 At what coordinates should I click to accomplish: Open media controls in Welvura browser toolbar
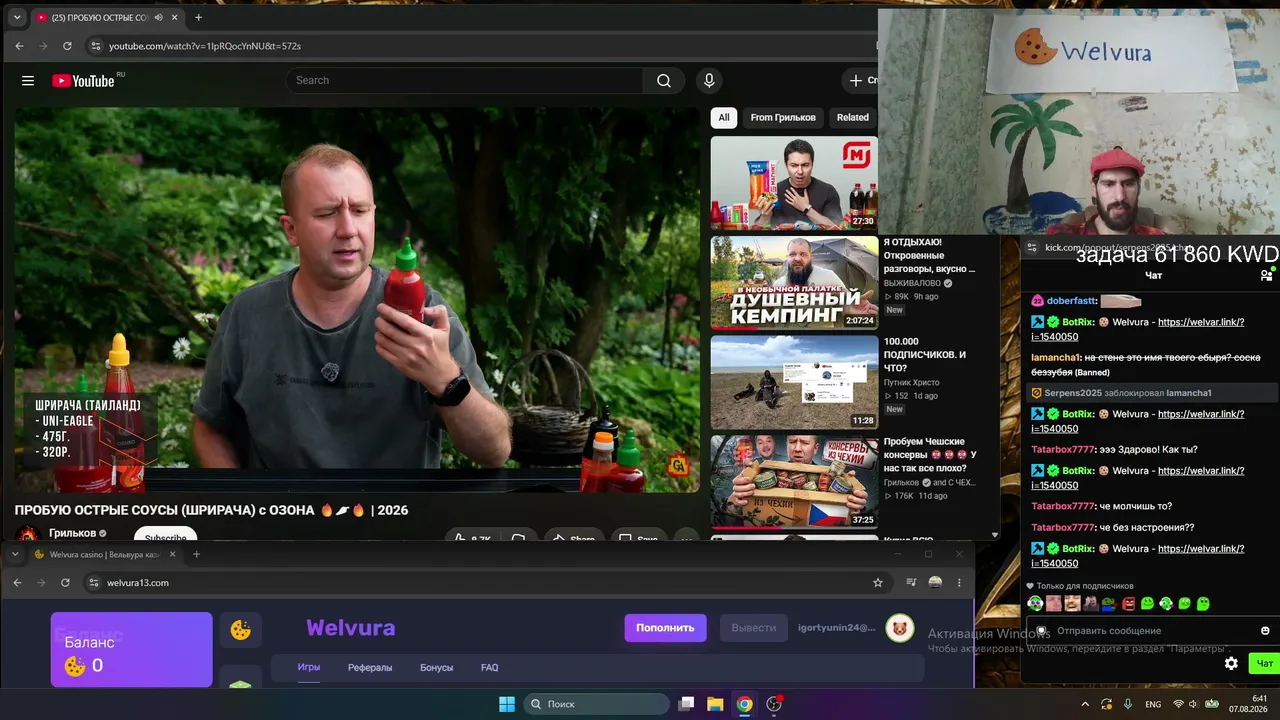tap(911, 583)
